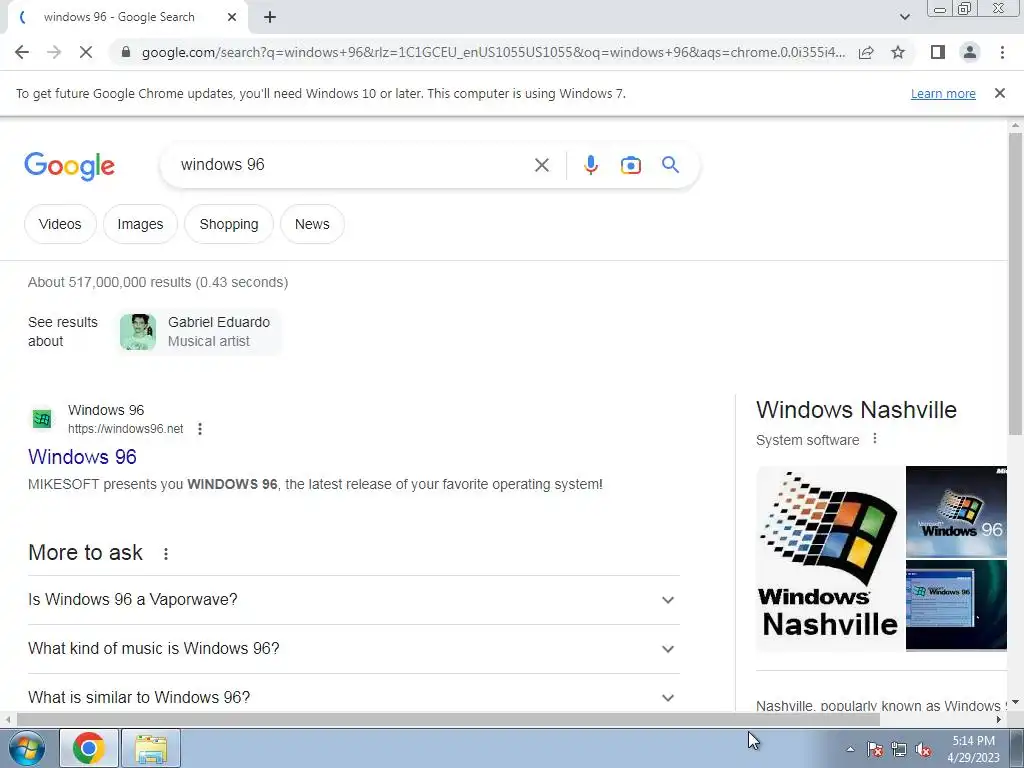
Task: Open the Learn more link
Action: 943,93
